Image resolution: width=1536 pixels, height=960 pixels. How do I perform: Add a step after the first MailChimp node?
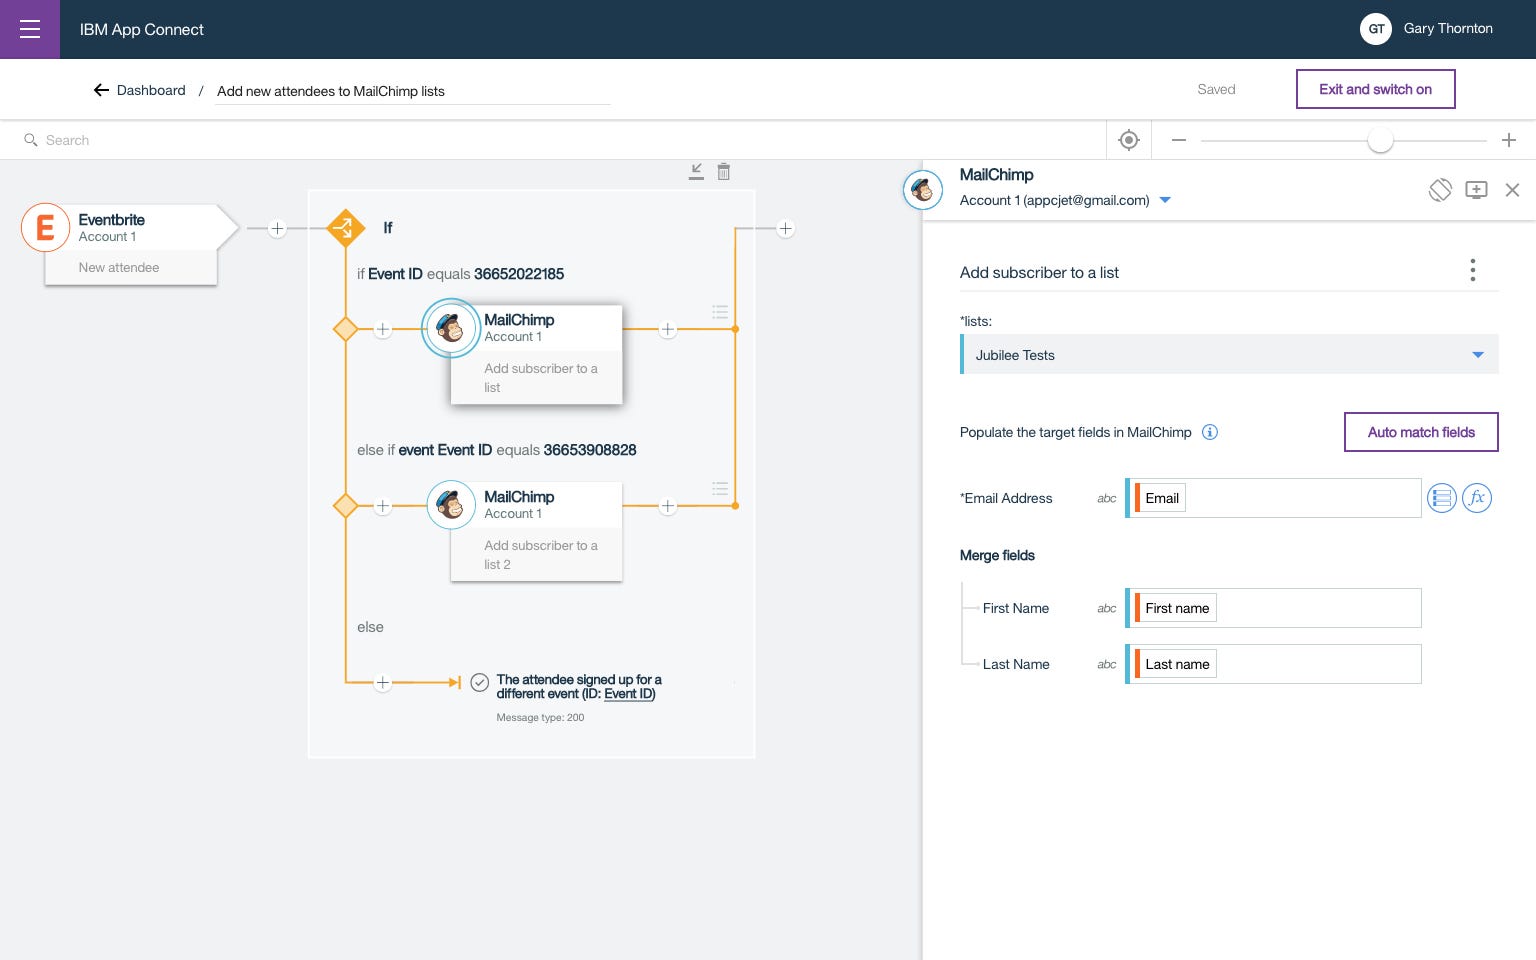tap(668, 329)
